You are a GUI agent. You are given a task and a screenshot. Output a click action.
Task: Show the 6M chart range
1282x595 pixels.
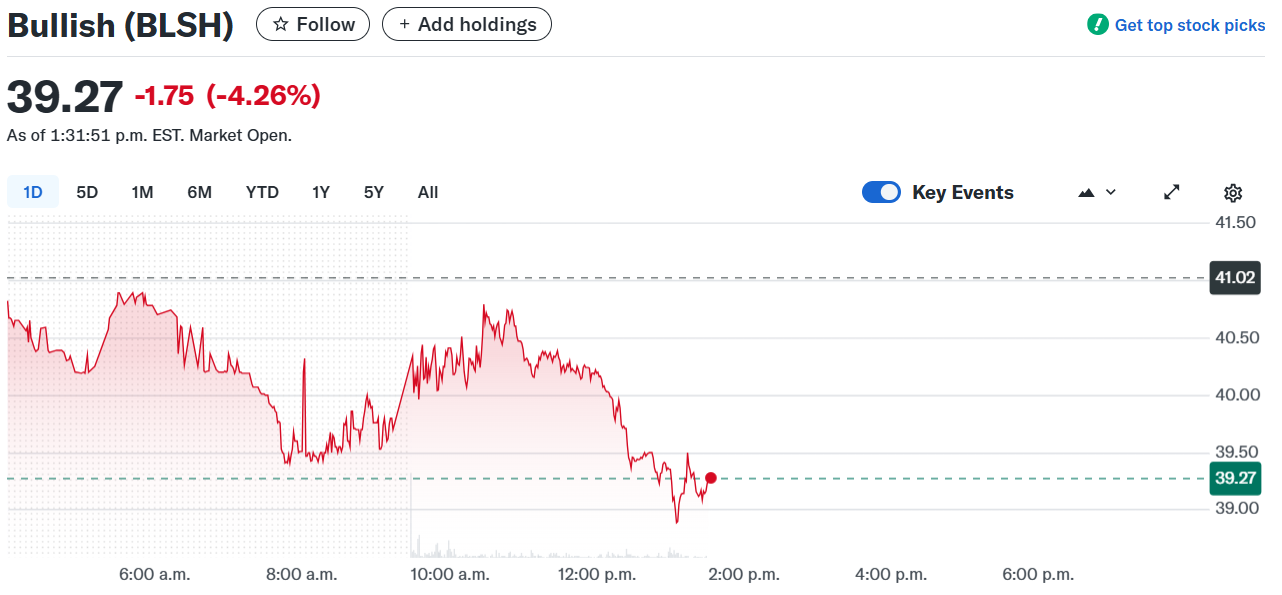pyautogui.click(x=199, y=193)
